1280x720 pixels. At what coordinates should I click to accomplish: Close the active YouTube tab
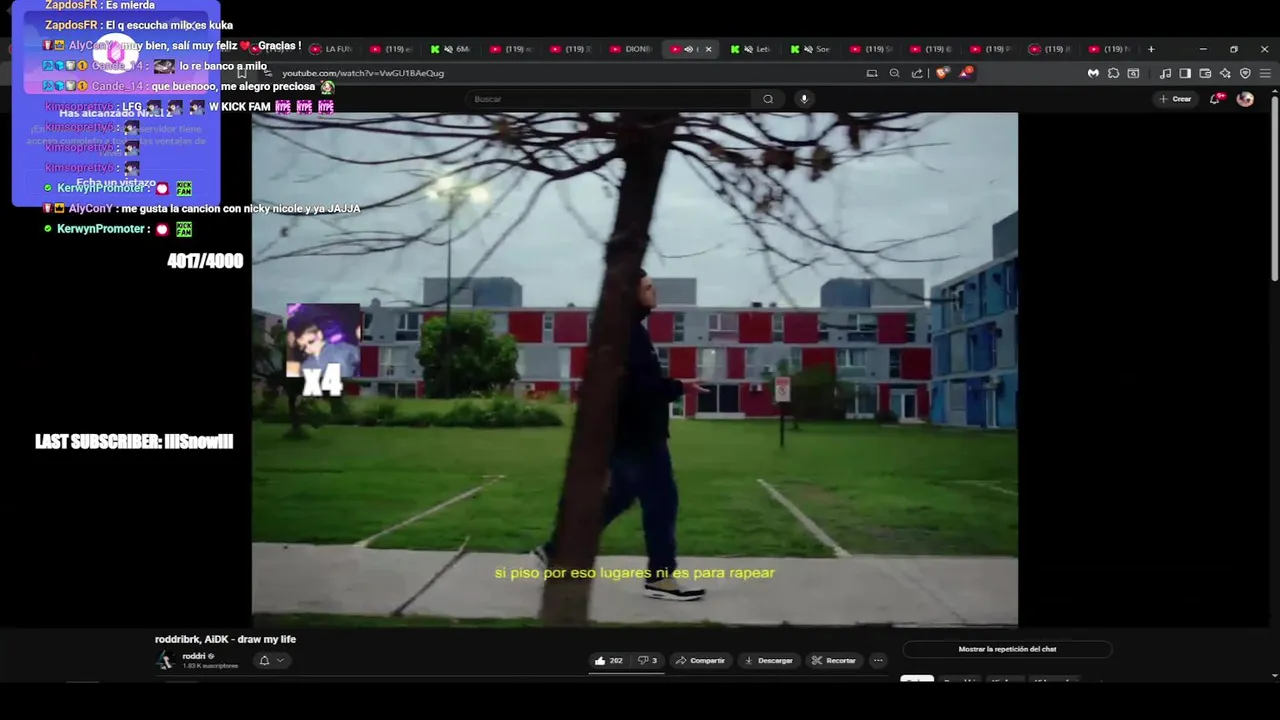[x=709, y=49]
